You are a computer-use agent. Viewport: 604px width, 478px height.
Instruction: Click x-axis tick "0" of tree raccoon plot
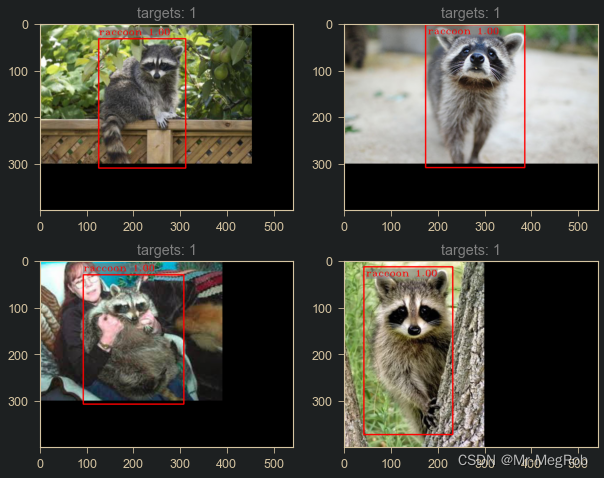(x=344, y=464)
